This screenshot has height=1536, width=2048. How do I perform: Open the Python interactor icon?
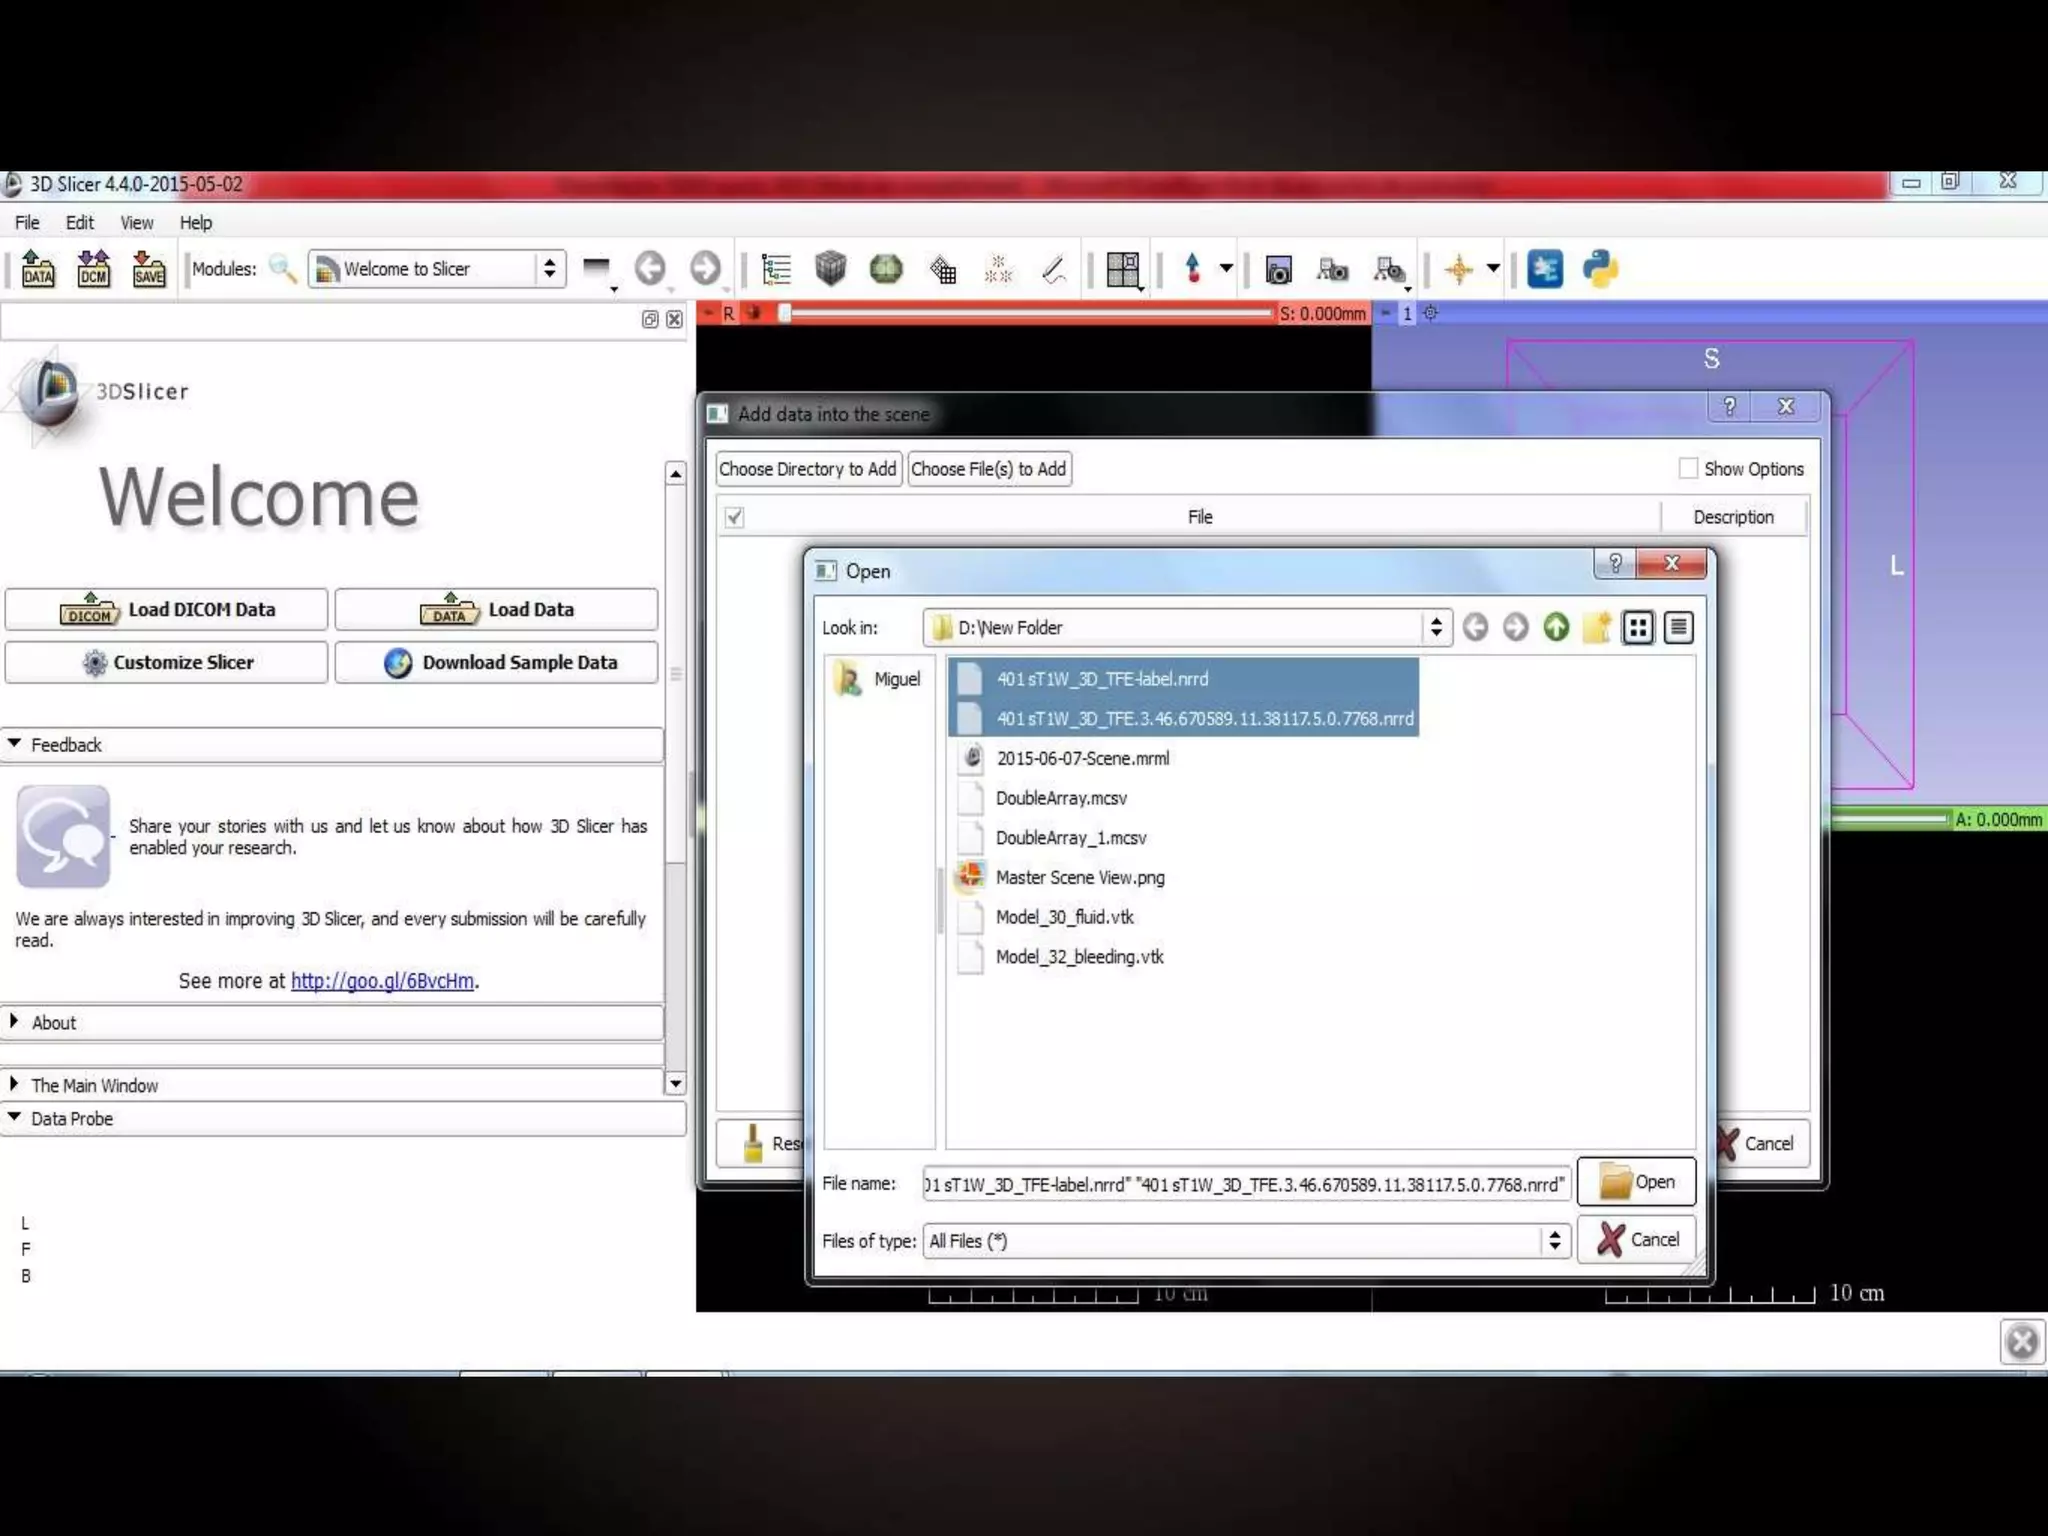pyautogui.click(x=1600, y=269)
